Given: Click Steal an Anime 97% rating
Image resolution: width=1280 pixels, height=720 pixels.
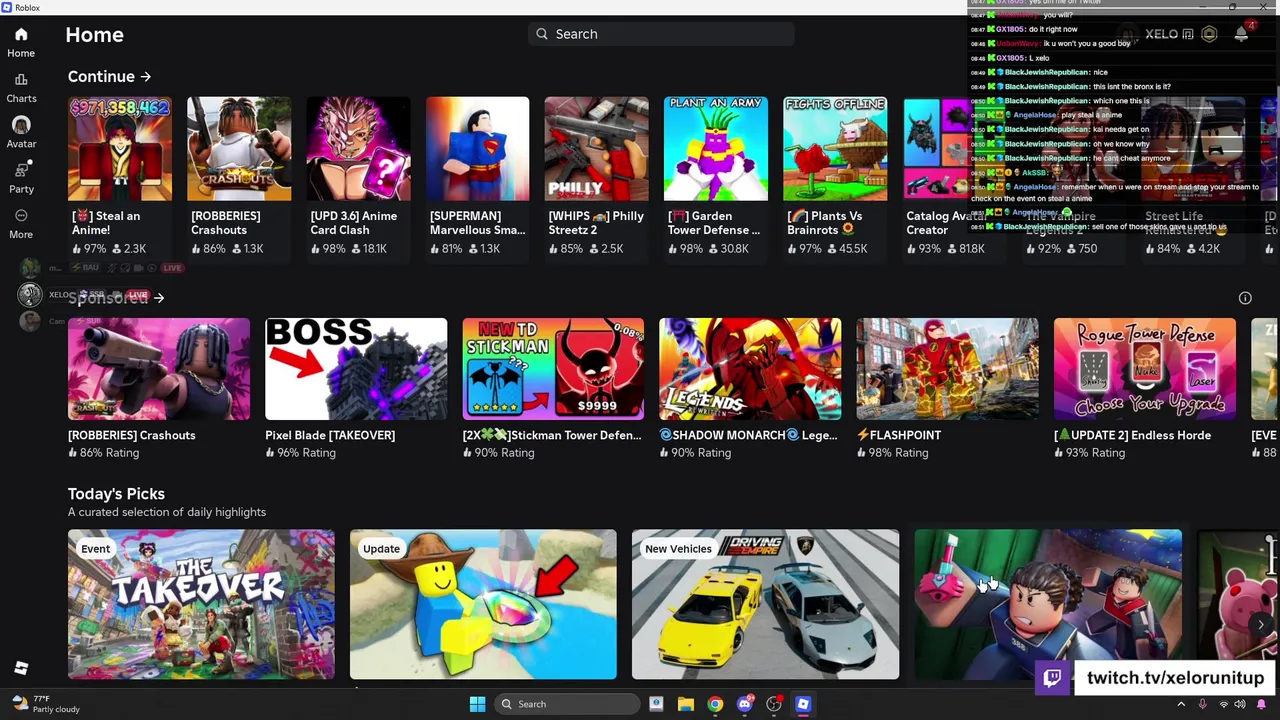Looking at the screenshot, I should [x=89, y=249].
